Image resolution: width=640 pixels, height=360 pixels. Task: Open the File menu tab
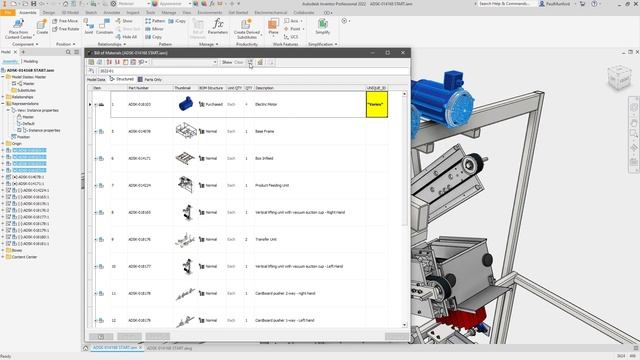point(8,13)
